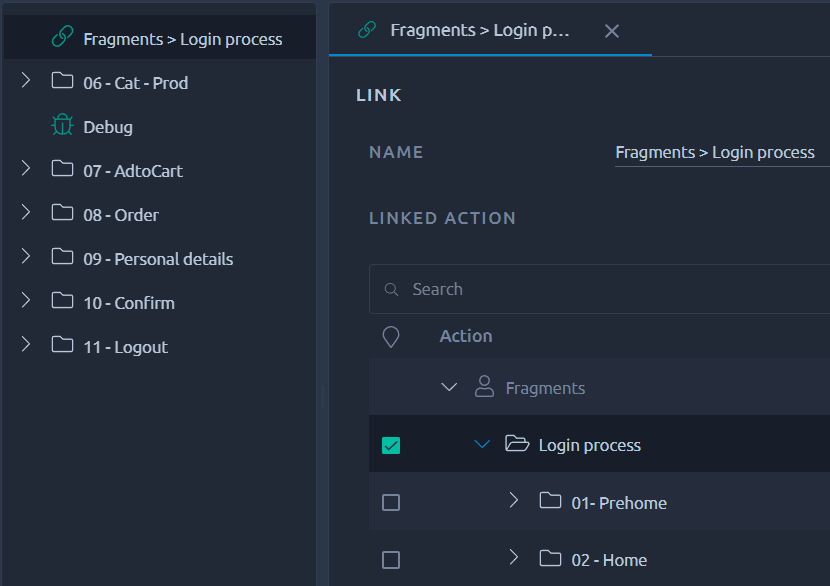Expand the 07 - AdtoCart folder

(25, 168)
